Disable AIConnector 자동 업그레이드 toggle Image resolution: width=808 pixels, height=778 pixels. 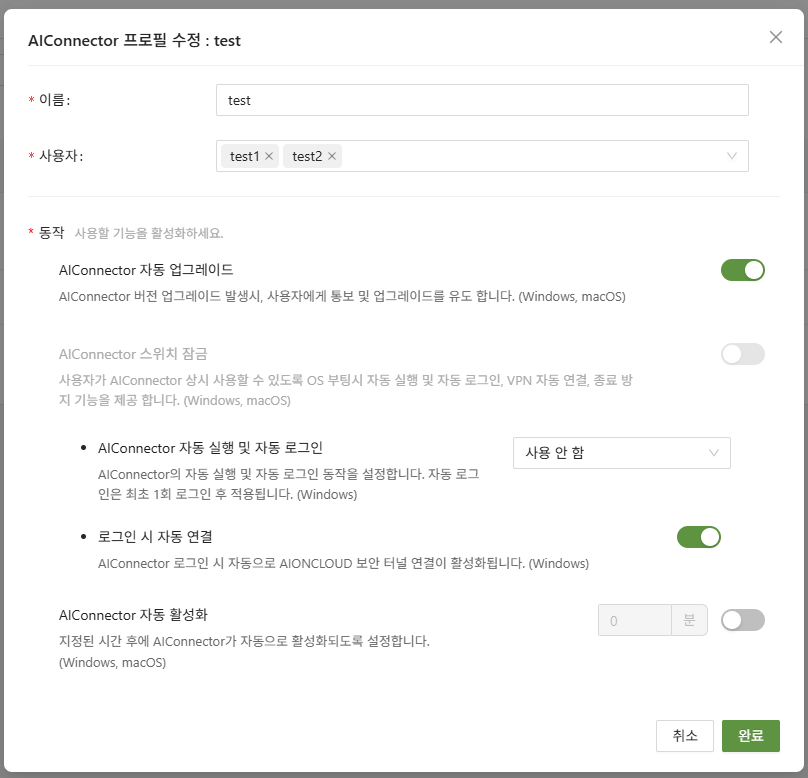point(742,270)
